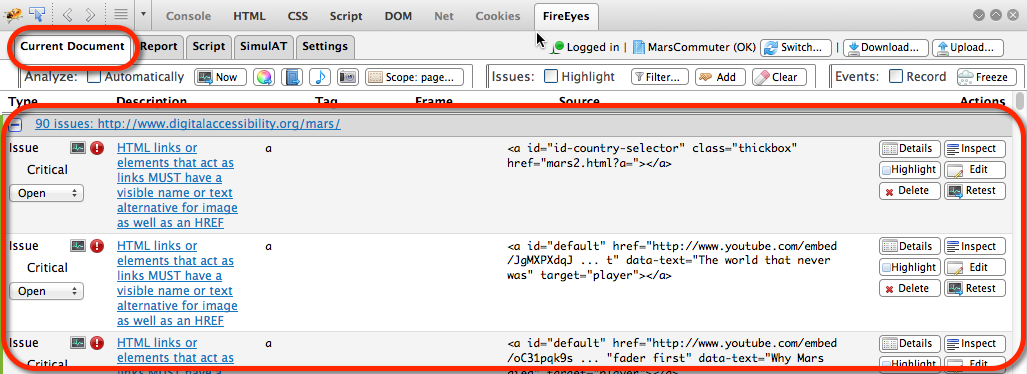The image size is (1027, 374).
Task: Switch to the Console tab
Action: tap(189, 16)
